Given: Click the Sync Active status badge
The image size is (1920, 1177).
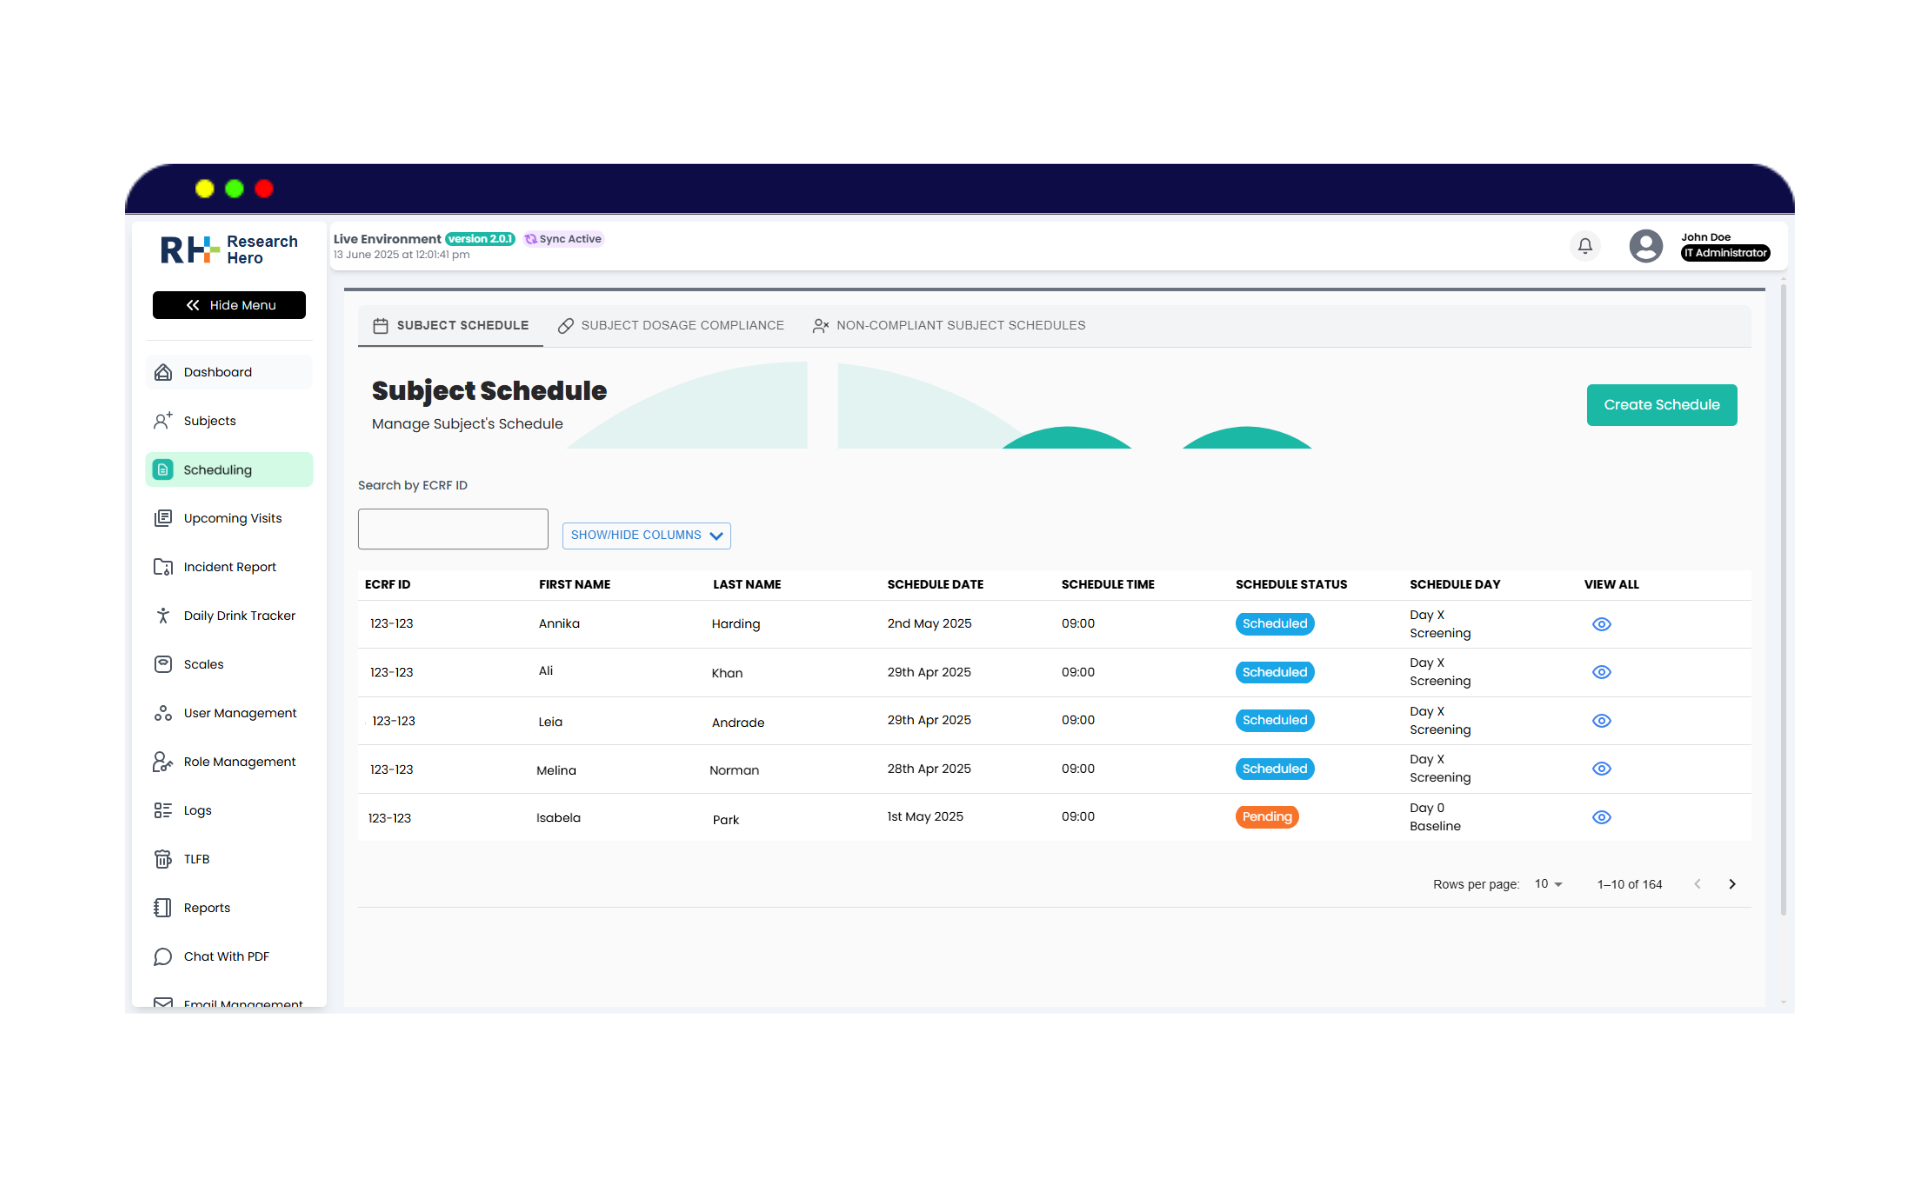Looking at the screenshot, I should click(x=563, y=239).
